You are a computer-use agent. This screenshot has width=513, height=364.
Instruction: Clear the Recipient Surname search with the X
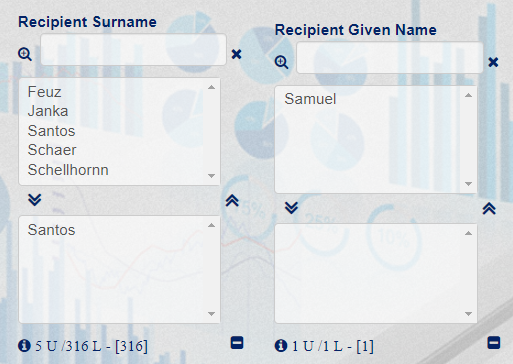(236, 54)
